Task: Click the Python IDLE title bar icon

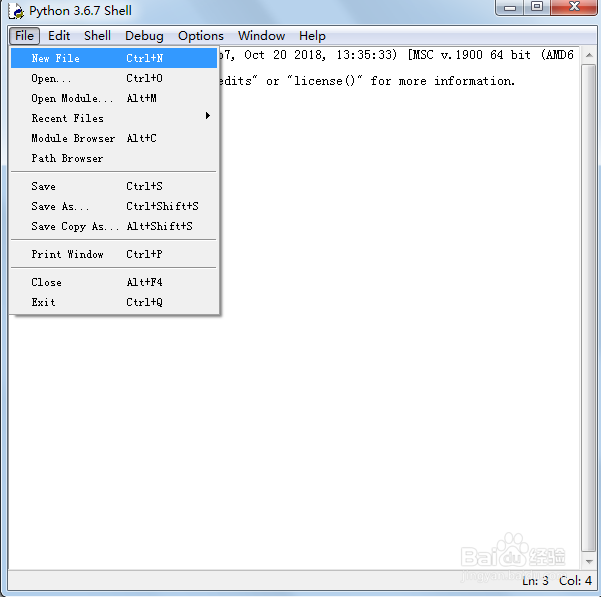Action: [x=16, y=11]
